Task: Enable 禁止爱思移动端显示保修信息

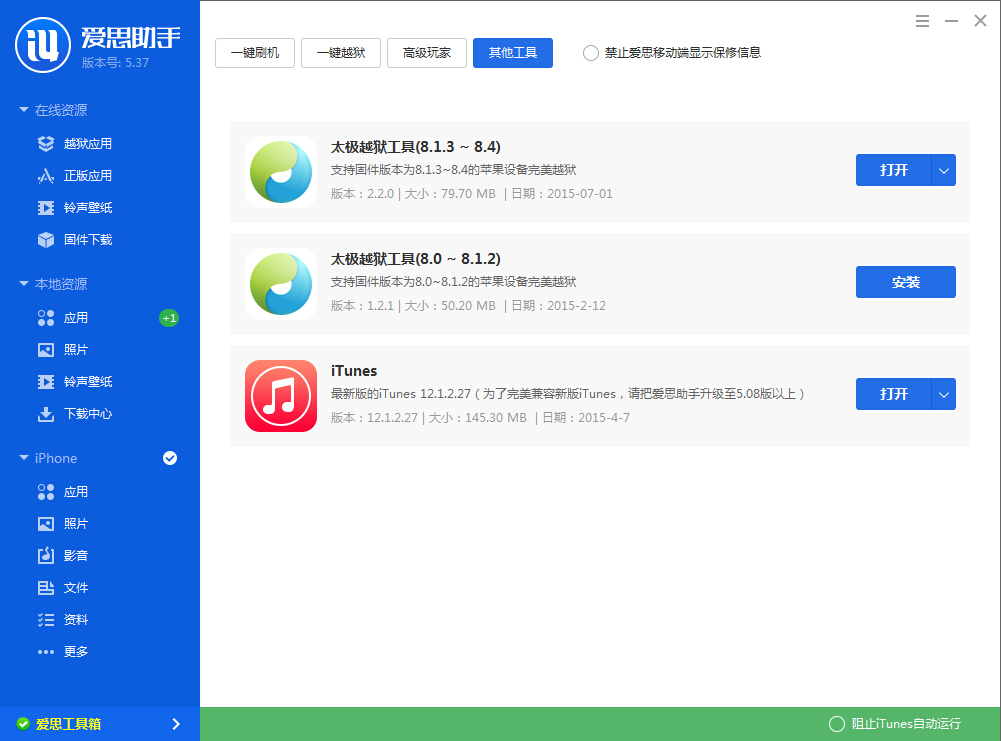Action: pos(590,54)
